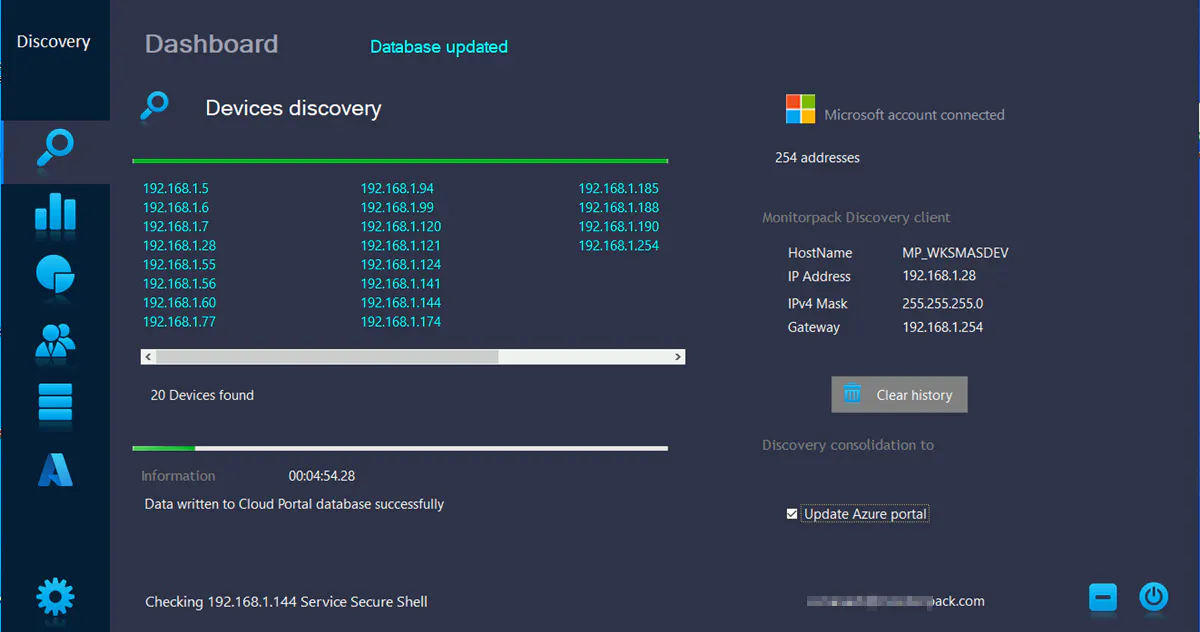Uncheck the Update Azure portal checkbox
This screenshot has height=632, width=1200.
(x=792, y=514)
